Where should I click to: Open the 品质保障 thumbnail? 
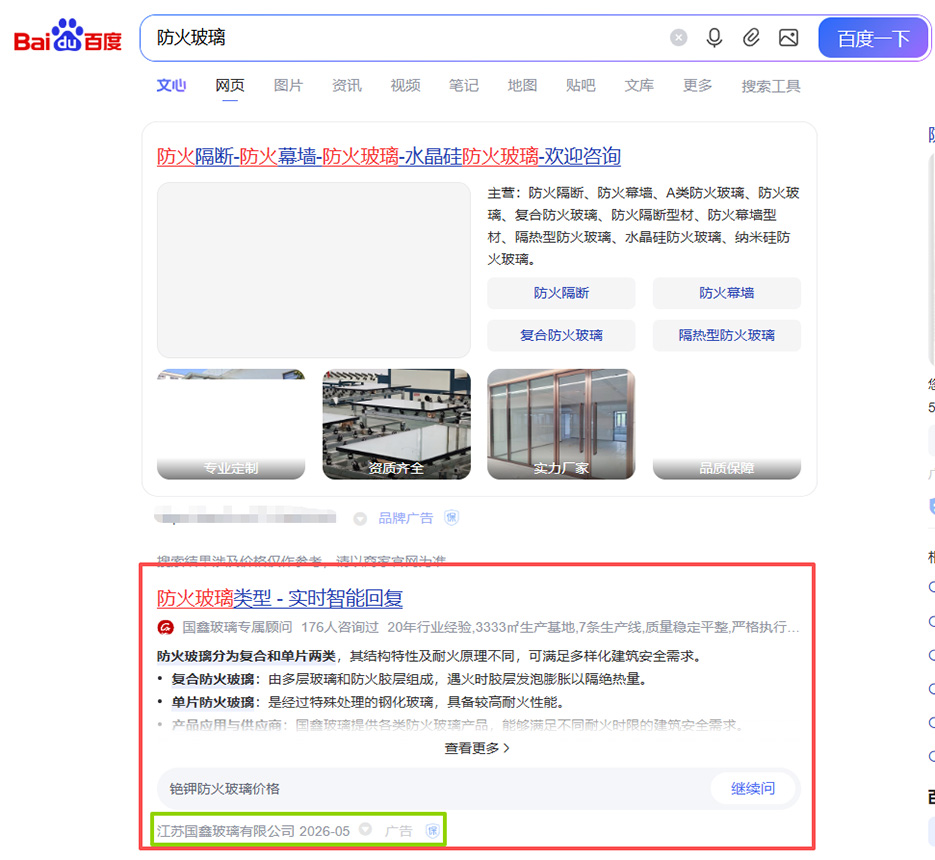(727, 424)
